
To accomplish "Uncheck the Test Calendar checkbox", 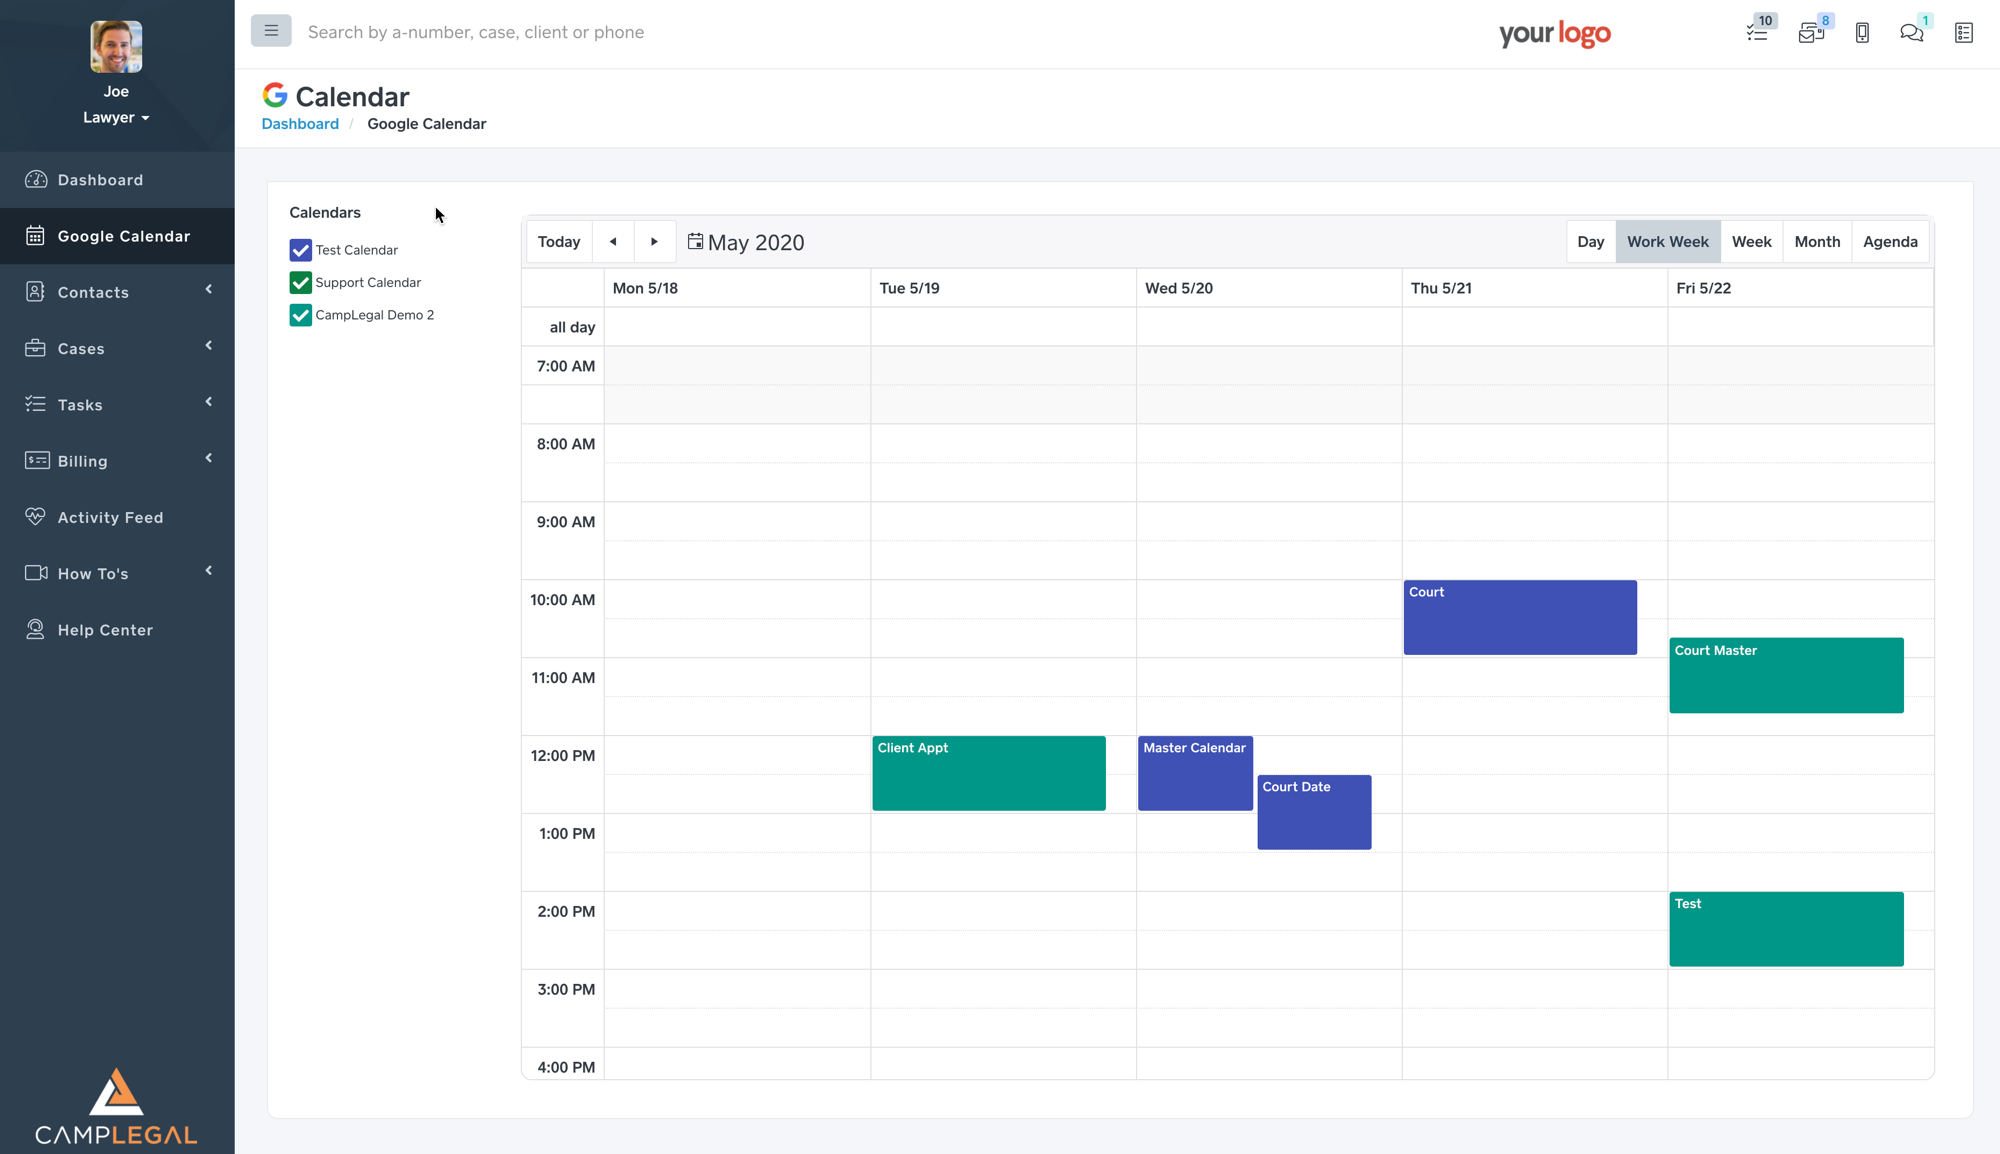I will tap(300, 250).
